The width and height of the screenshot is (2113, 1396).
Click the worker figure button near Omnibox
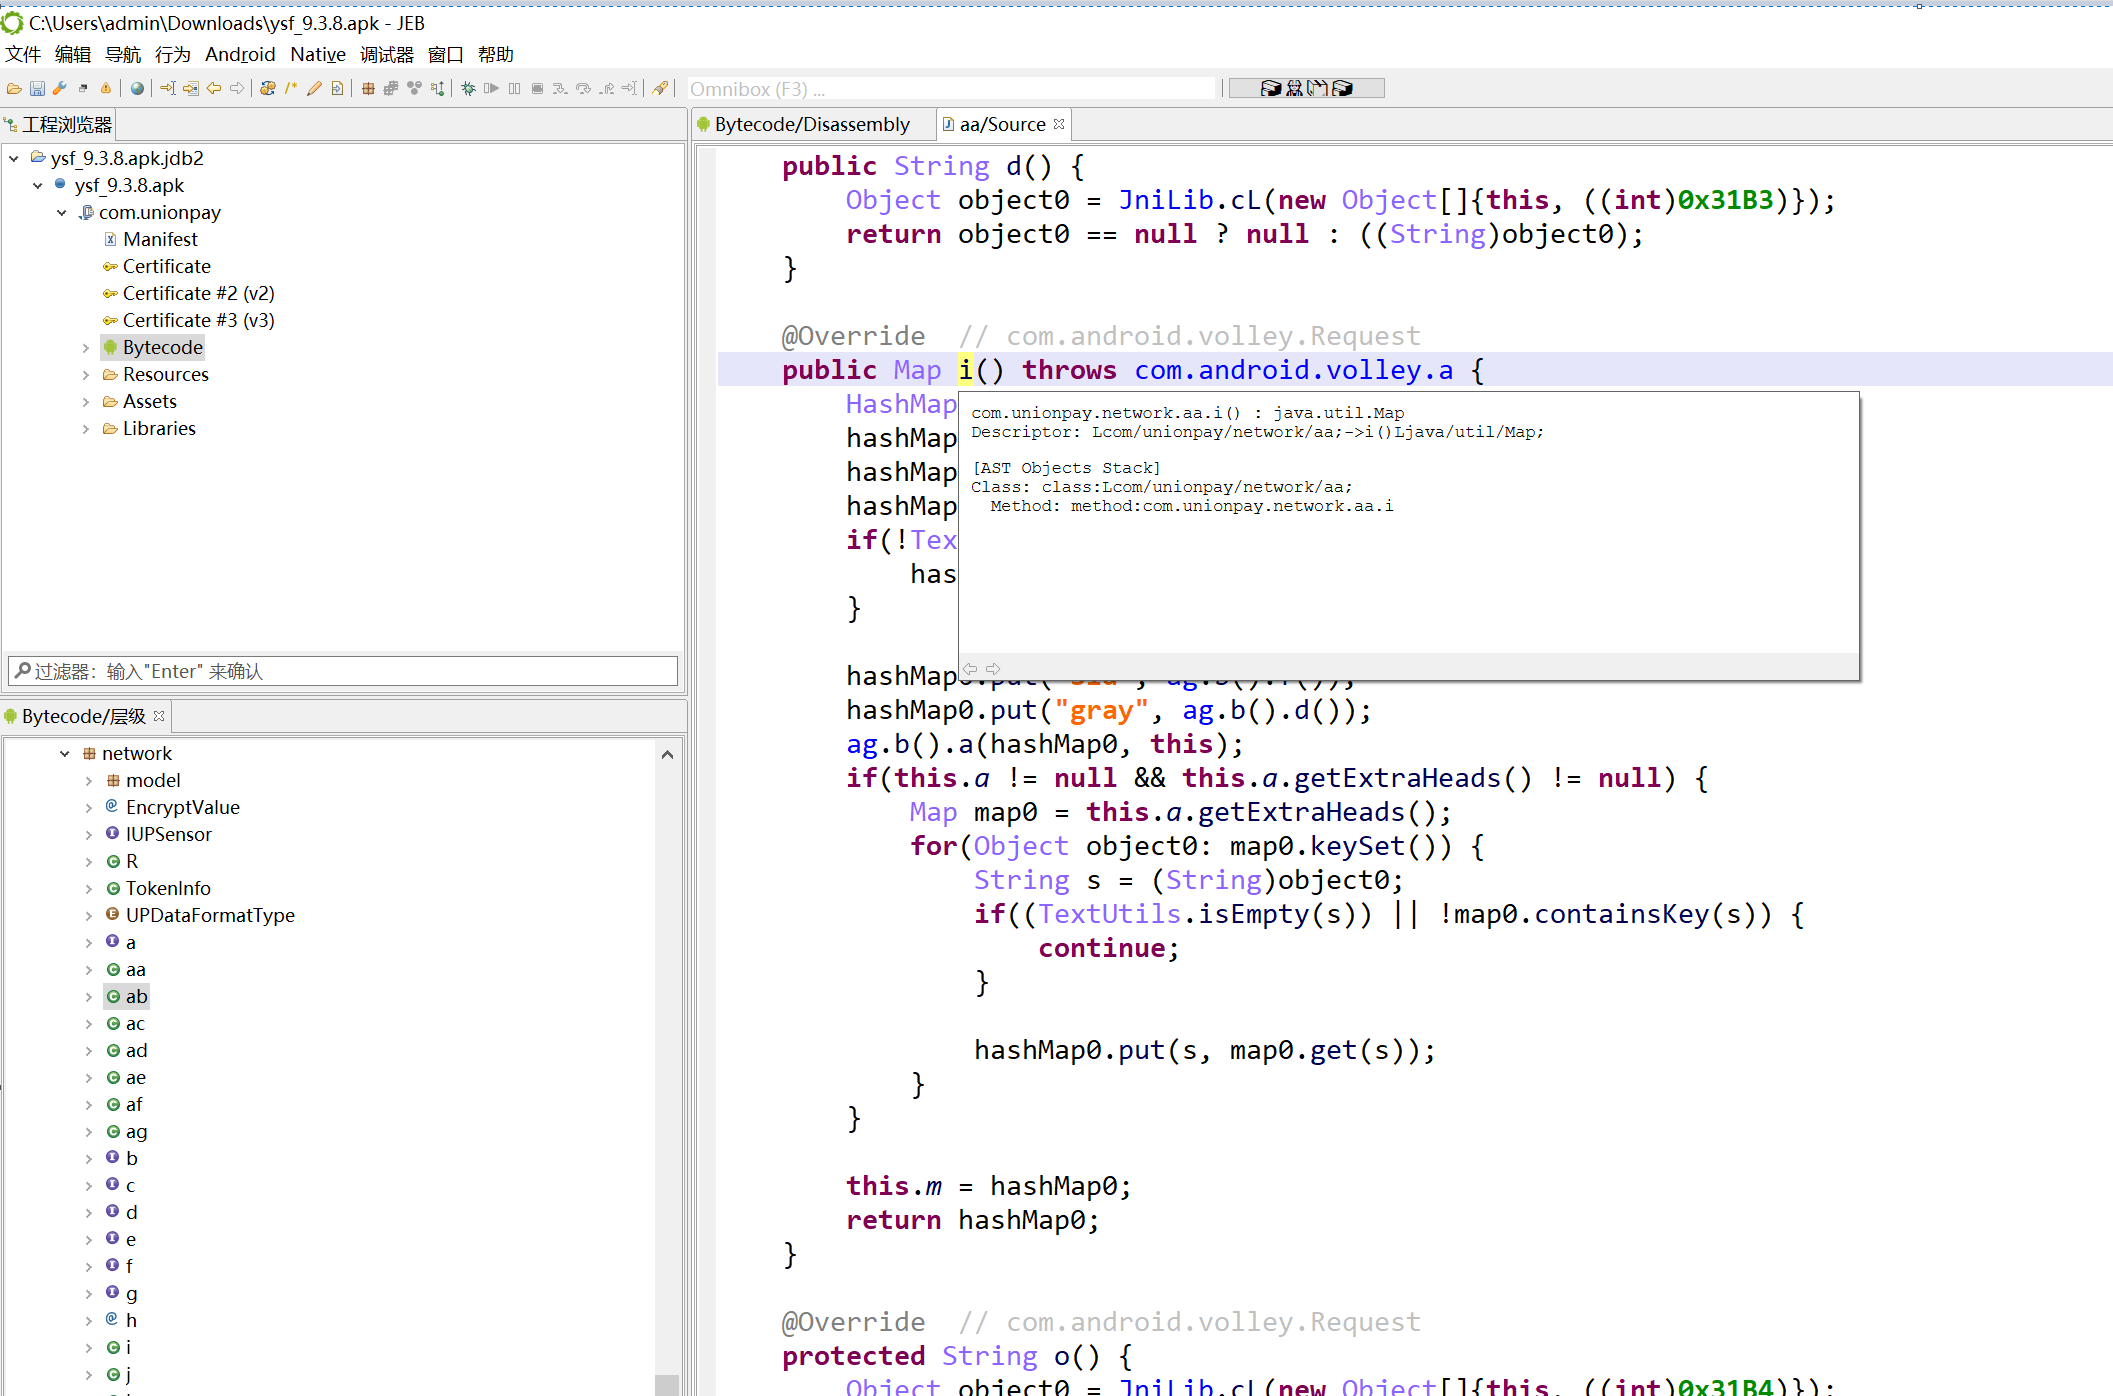tap(1295, 88)
